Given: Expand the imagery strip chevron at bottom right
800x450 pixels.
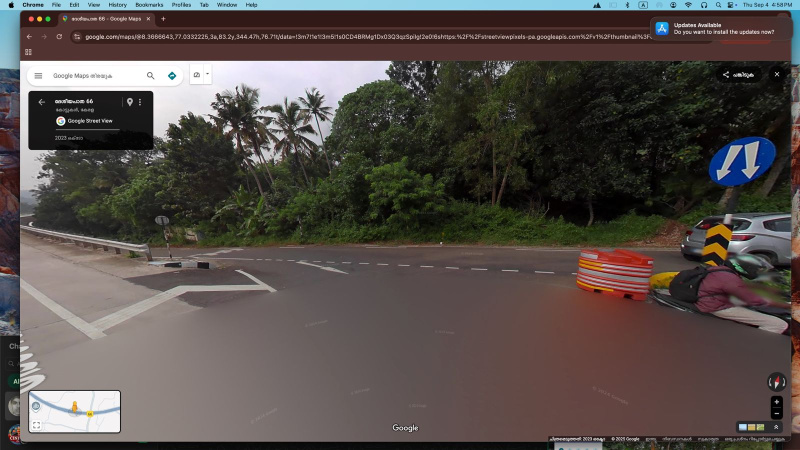Looking at the screenshot, I should click(x=776, y=427).
